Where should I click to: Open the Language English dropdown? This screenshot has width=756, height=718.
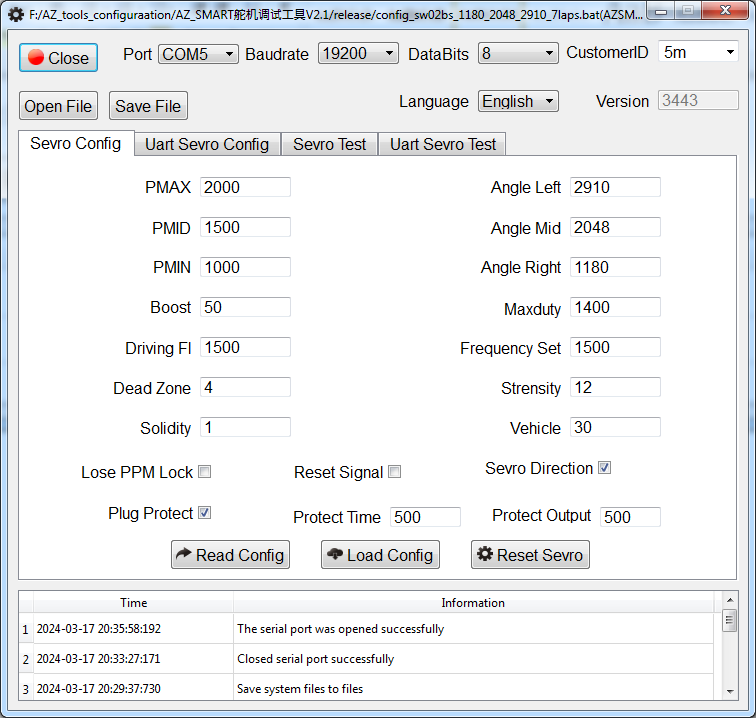pos(518,101)
